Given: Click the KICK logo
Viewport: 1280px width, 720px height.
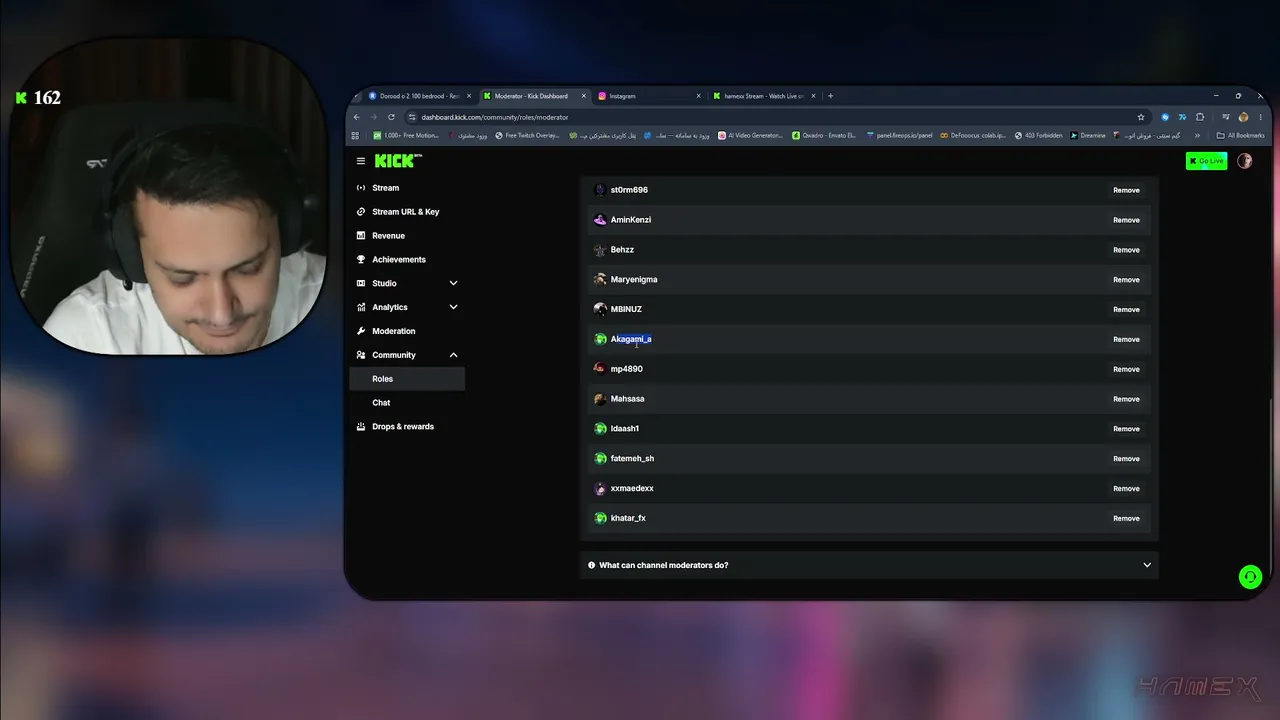Looking at the screenshot, I should [397, 161].
